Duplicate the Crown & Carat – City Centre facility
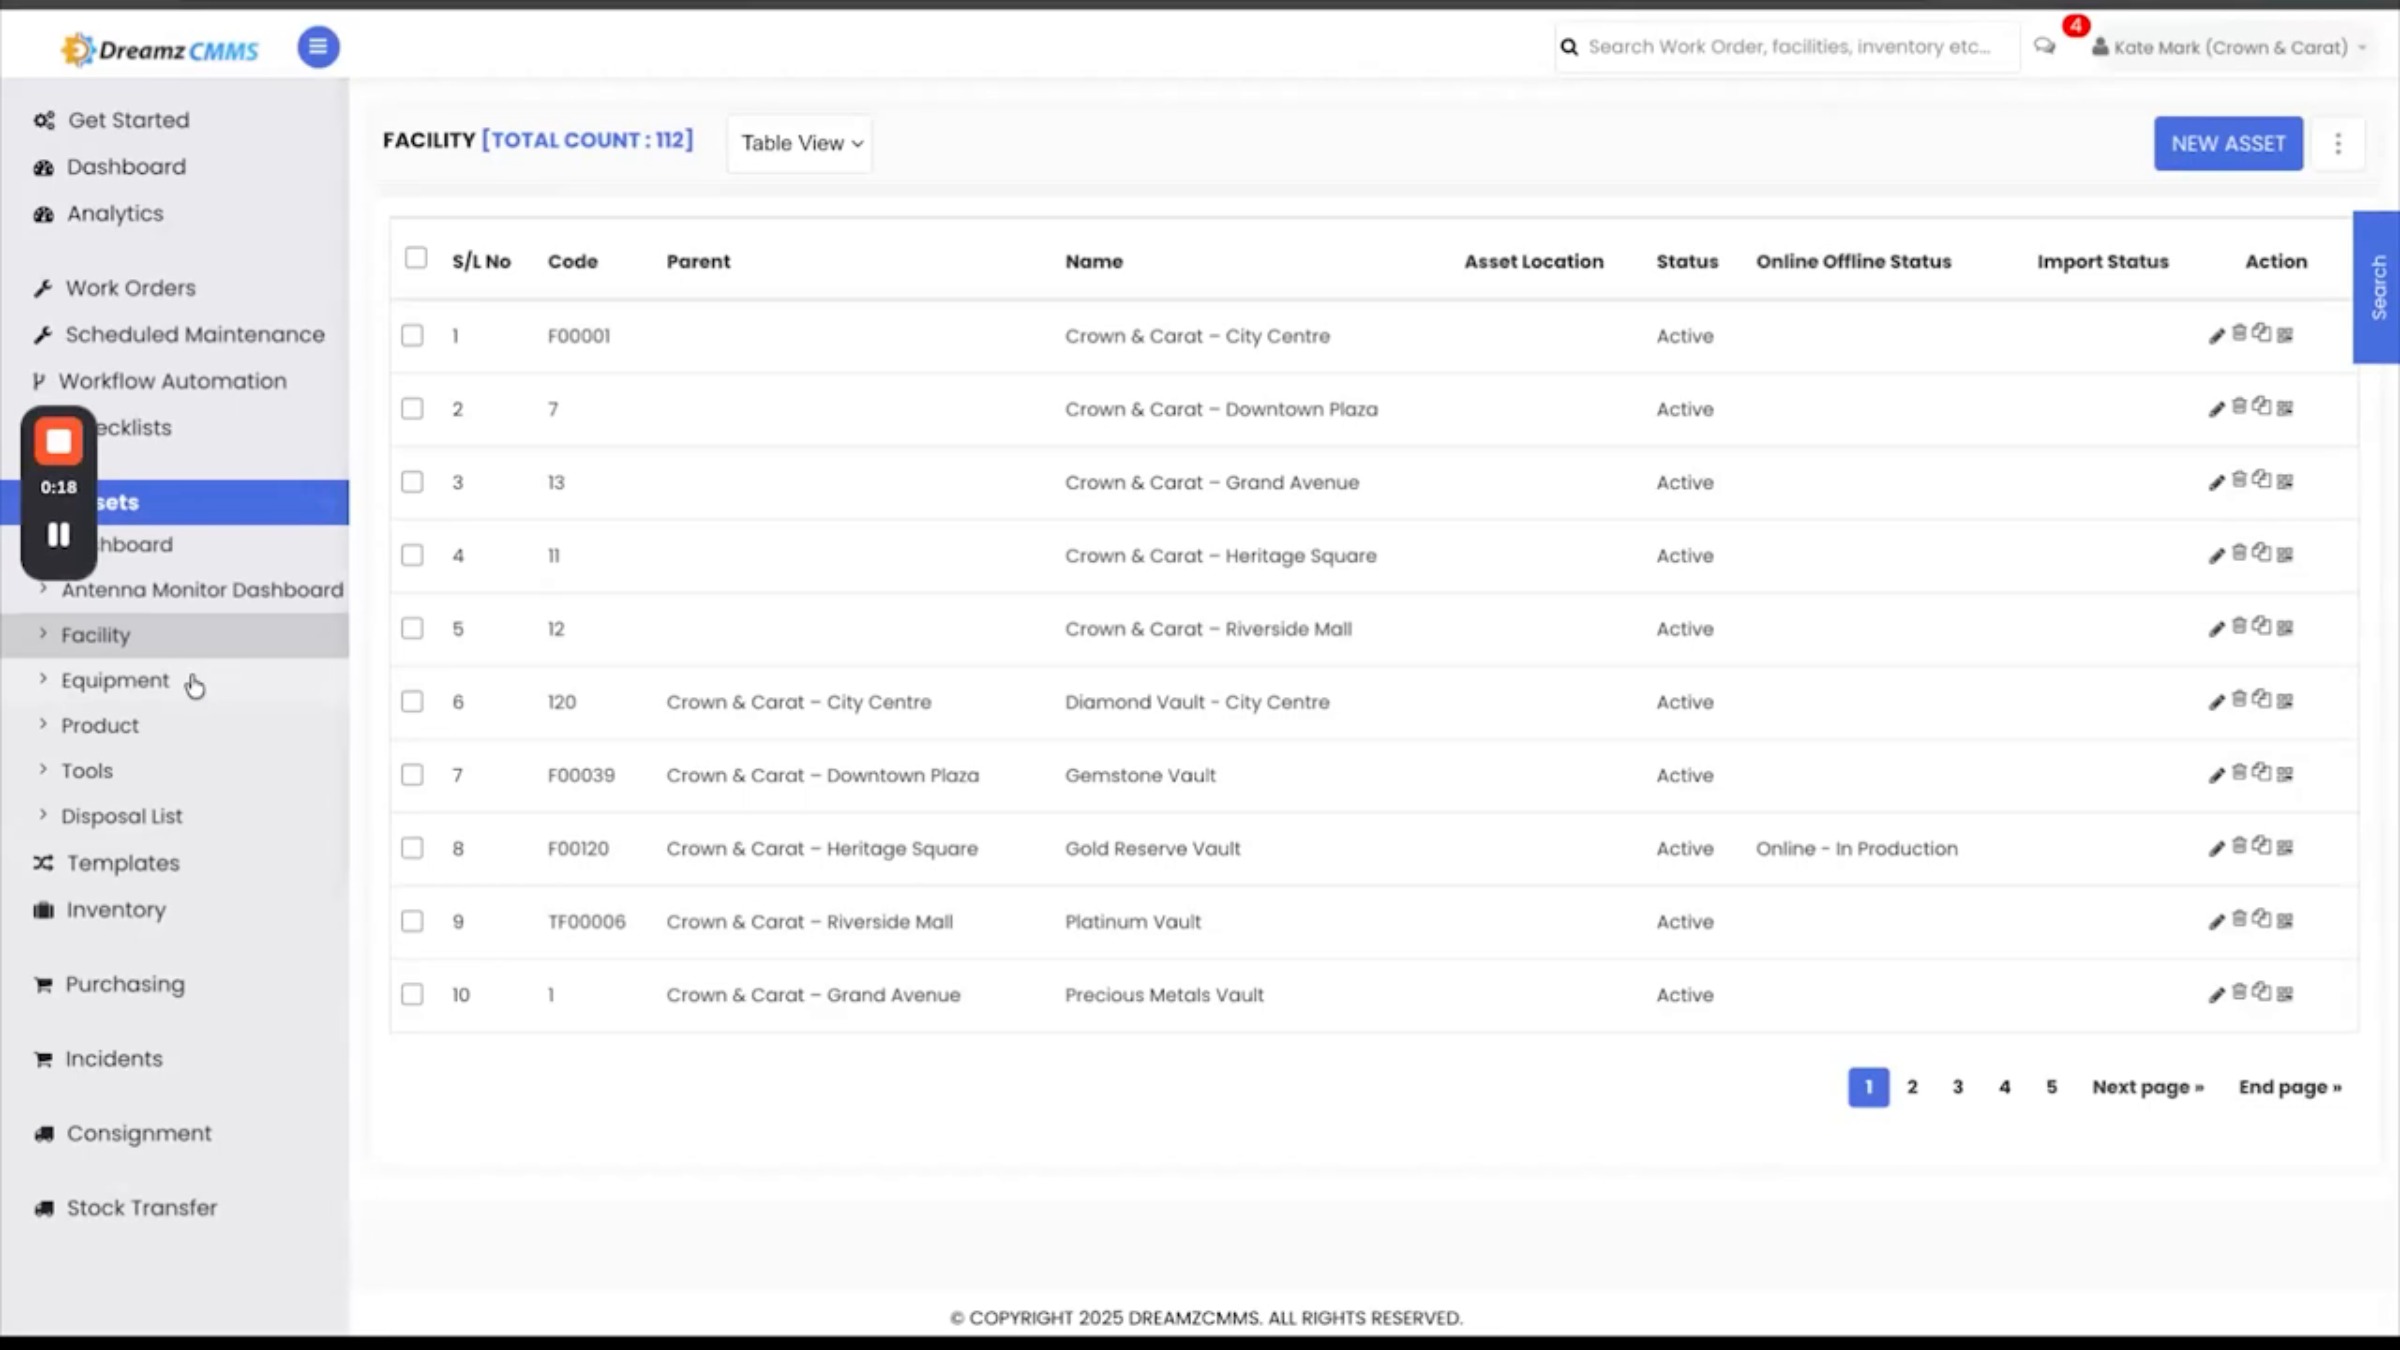The image size is (2400, 1350). point(2262,333)
